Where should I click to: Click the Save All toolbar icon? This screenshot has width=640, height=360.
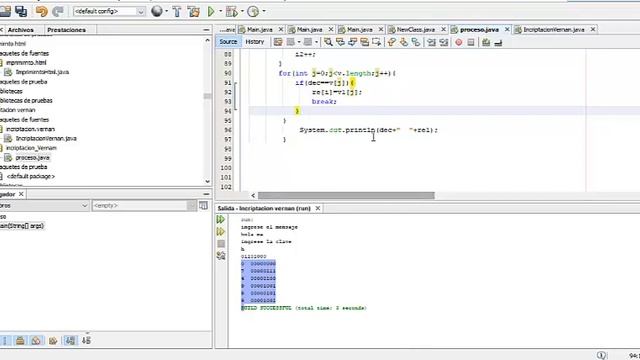(21, 11)
